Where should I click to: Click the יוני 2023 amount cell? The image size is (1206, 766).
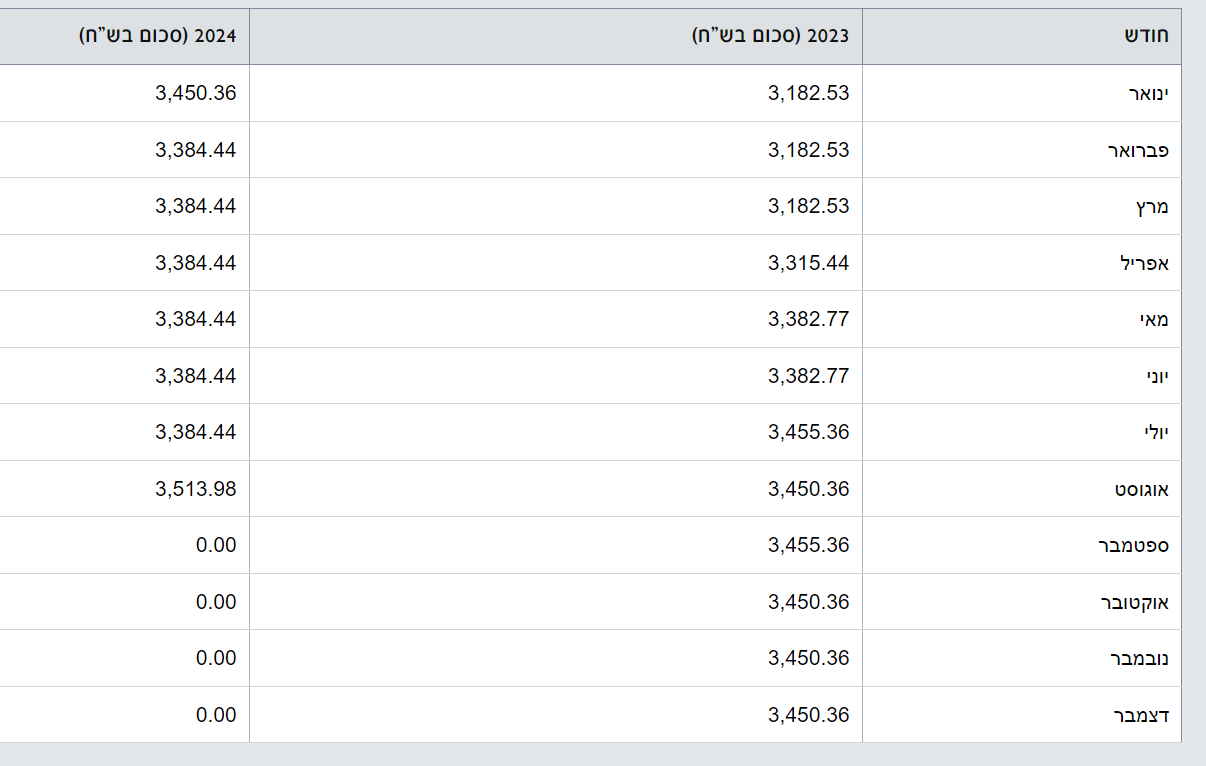(x=808, y=376)
